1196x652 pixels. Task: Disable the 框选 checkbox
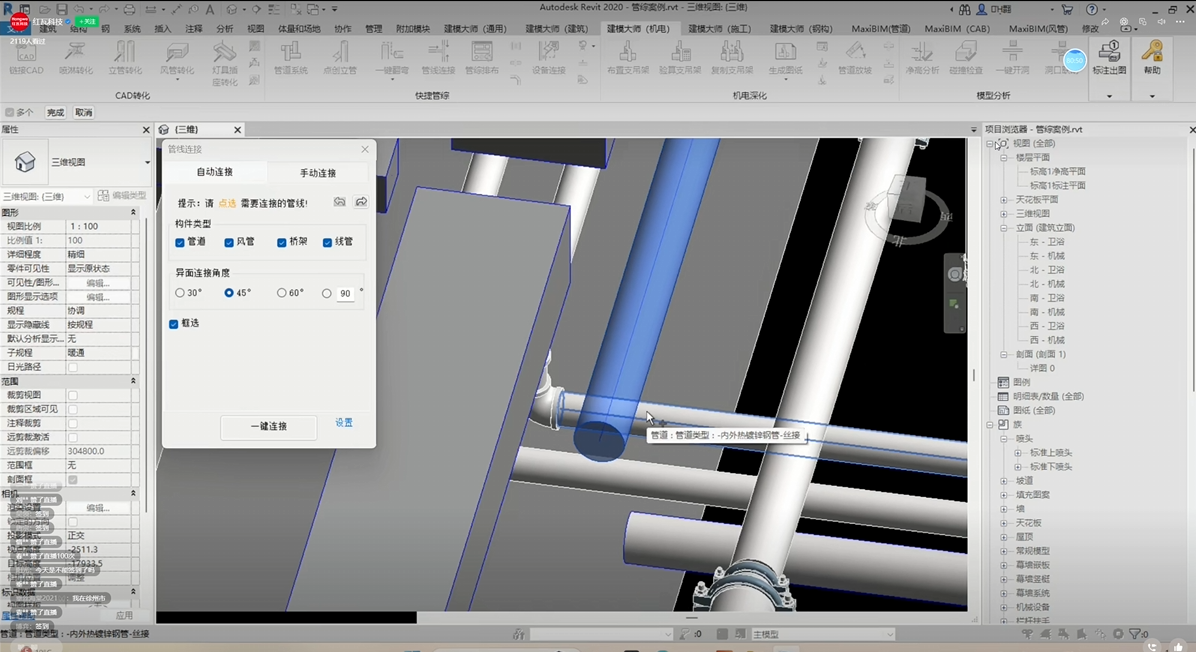(x=174, y=324)
